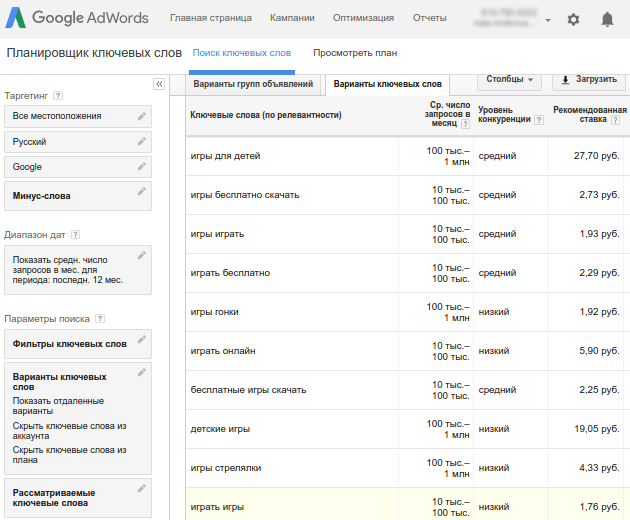Click 'Скрыть ключевые слова из плана'
The height and width of the screenshot is (520, 630).
pos(69,455)
